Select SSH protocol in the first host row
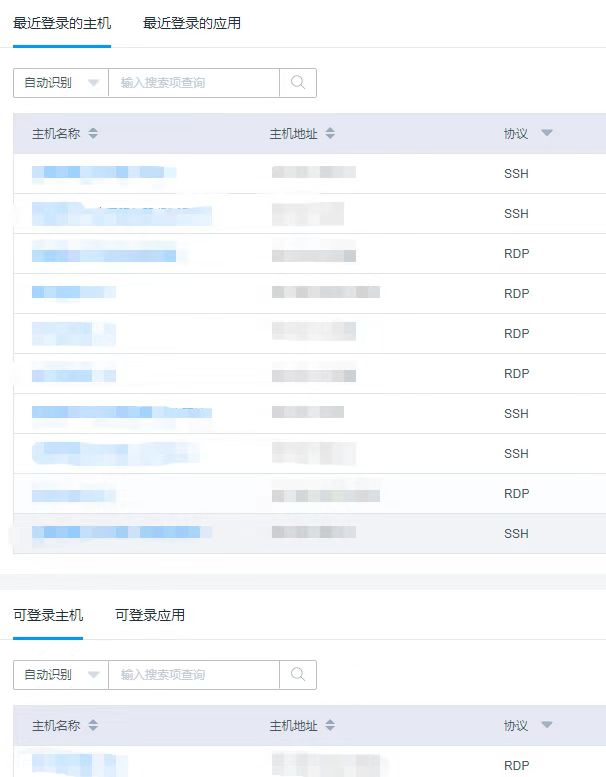 [x=516, y=174]
